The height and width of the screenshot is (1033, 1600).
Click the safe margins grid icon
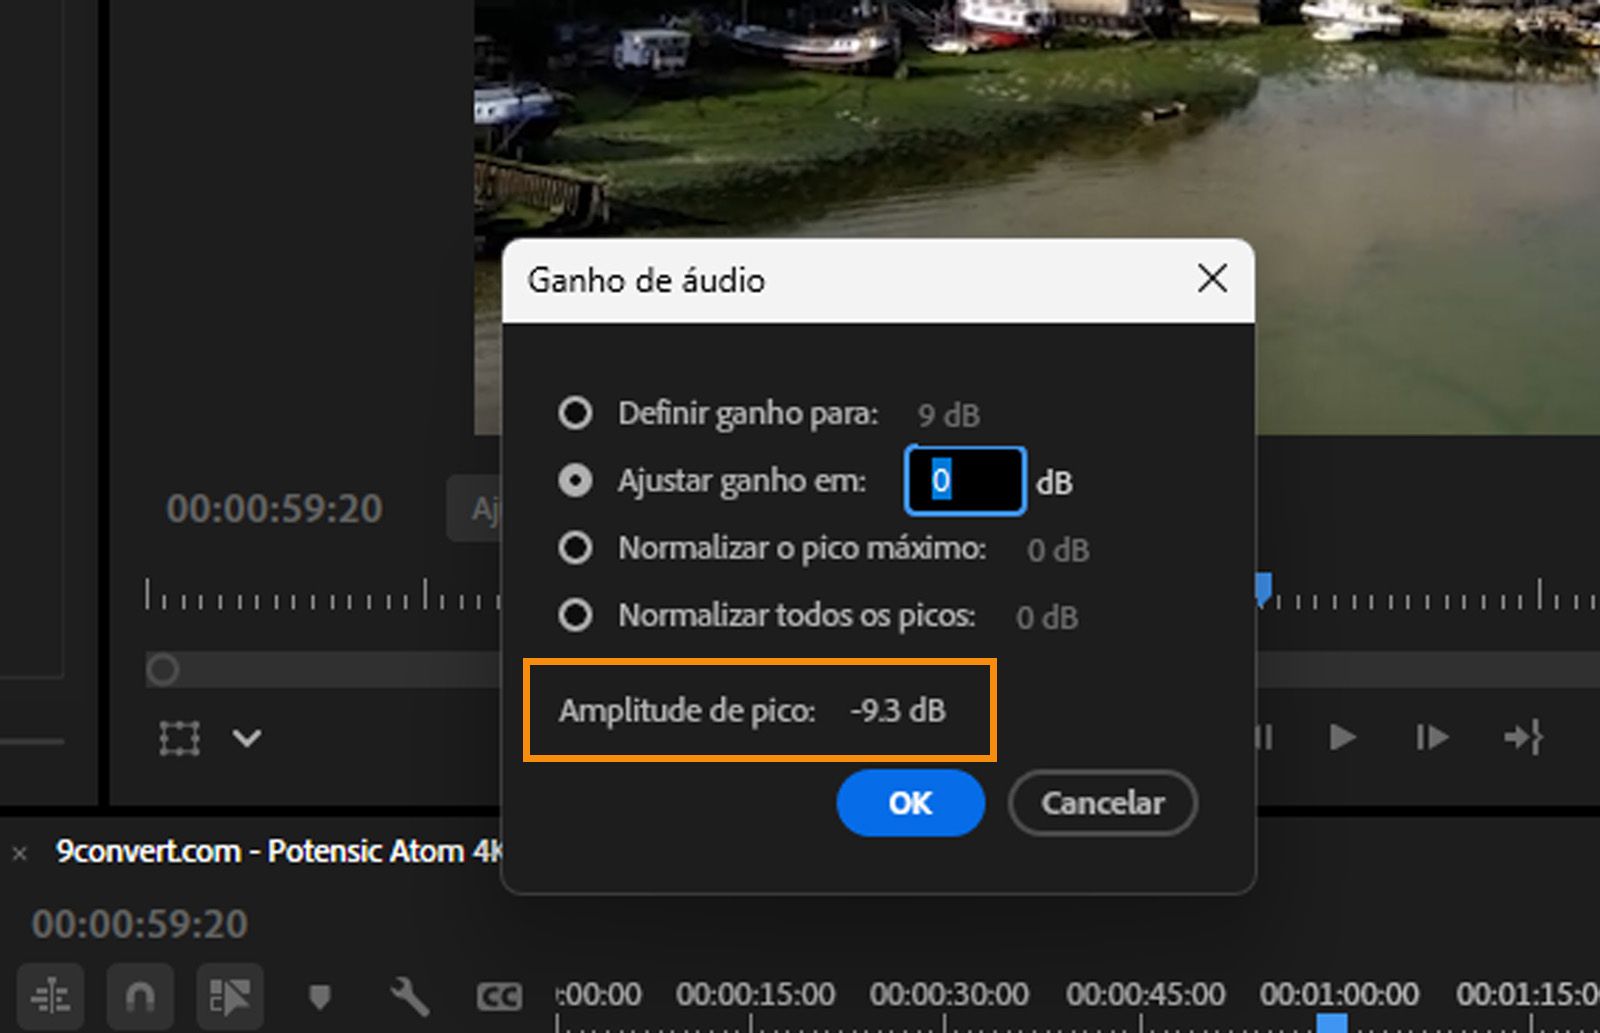click(177, 738)
